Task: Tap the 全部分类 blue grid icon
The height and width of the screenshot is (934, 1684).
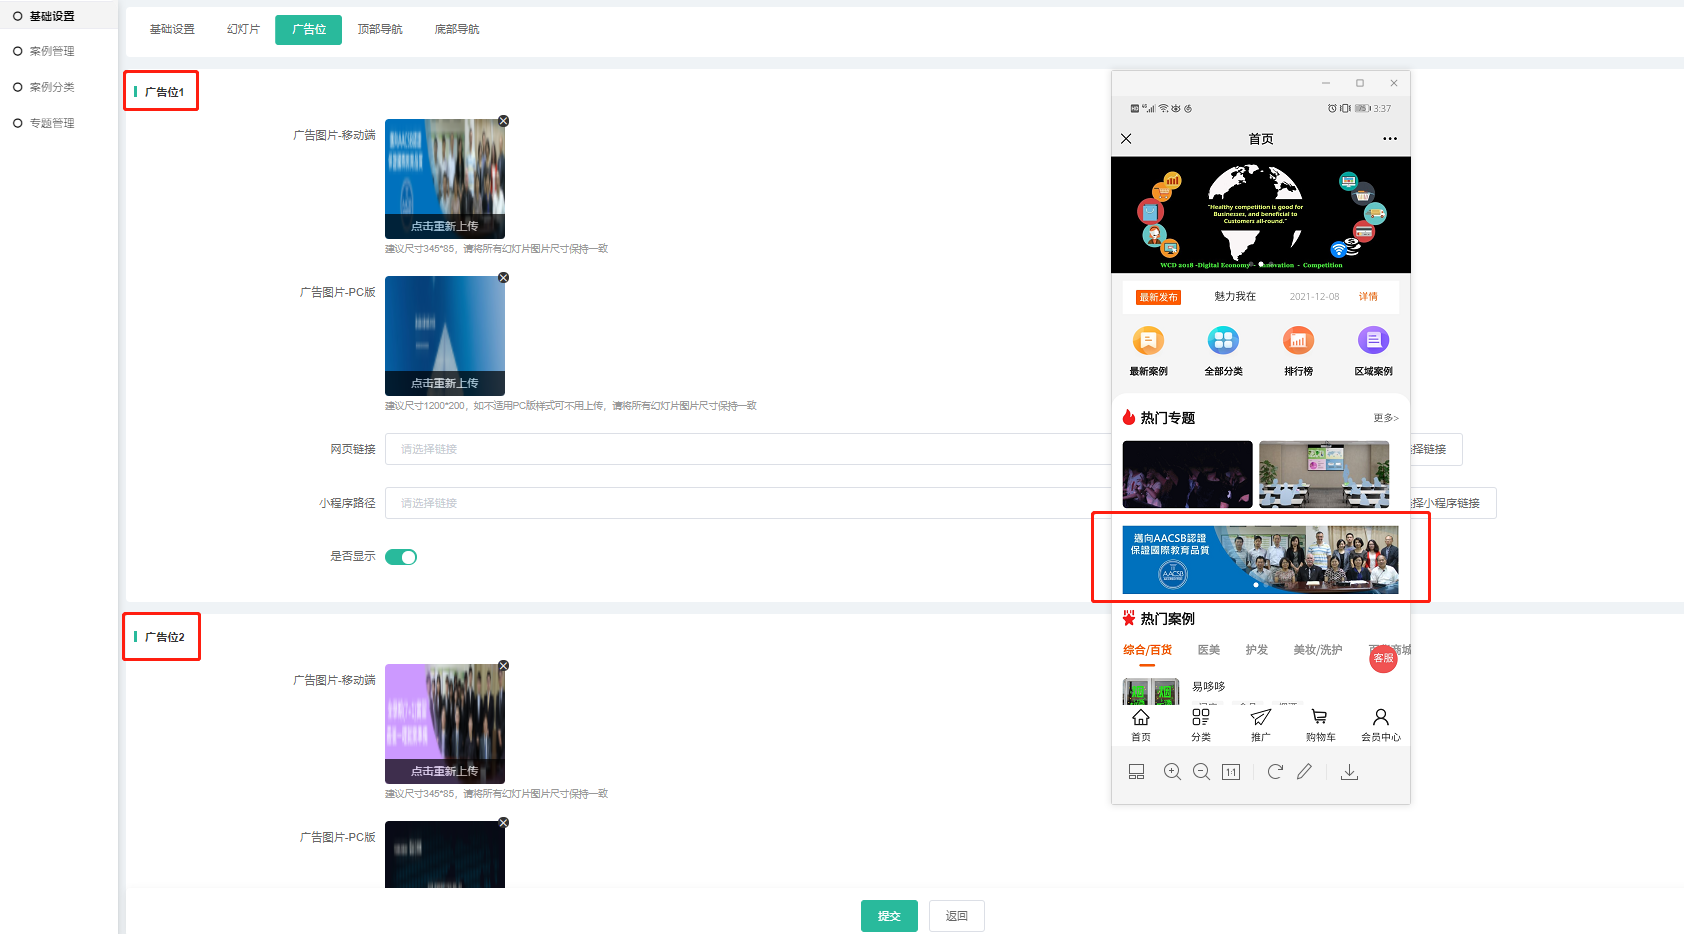Action: point(1223,341)
